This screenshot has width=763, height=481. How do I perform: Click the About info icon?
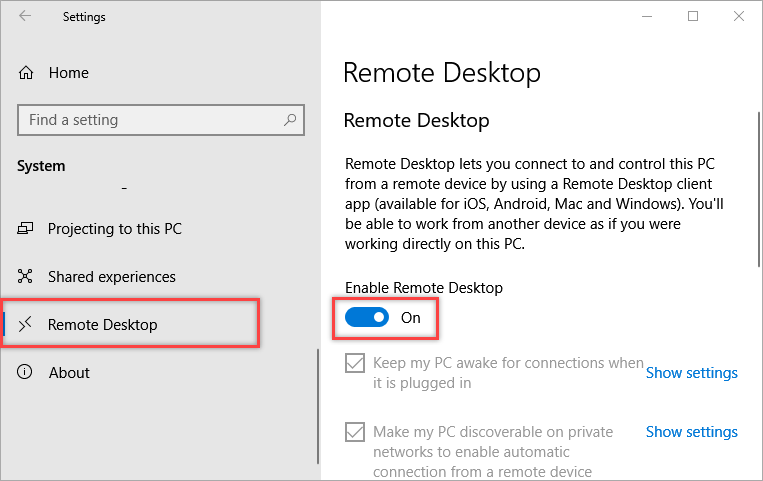(27, 373)
